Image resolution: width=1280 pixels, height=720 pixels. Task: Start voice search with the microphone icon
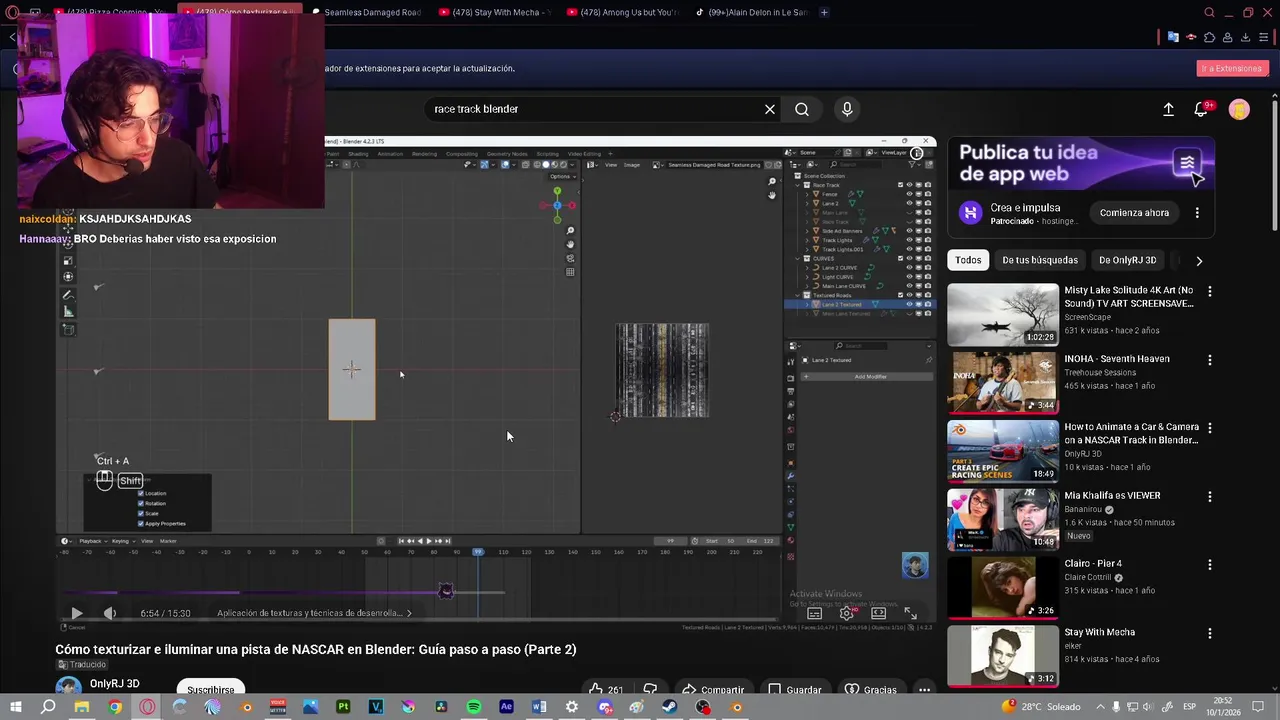click(847, 109)
